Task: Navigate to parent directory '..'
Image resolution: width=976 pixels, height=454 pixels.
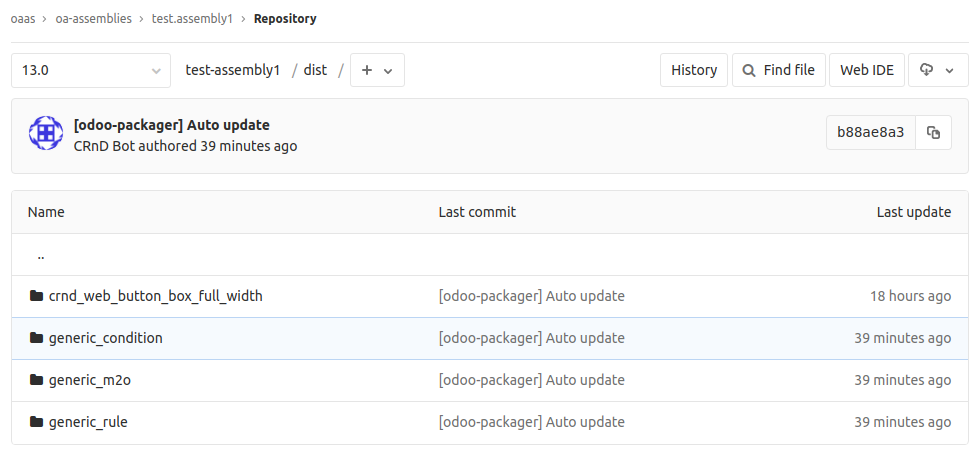Action: (40, 255)
